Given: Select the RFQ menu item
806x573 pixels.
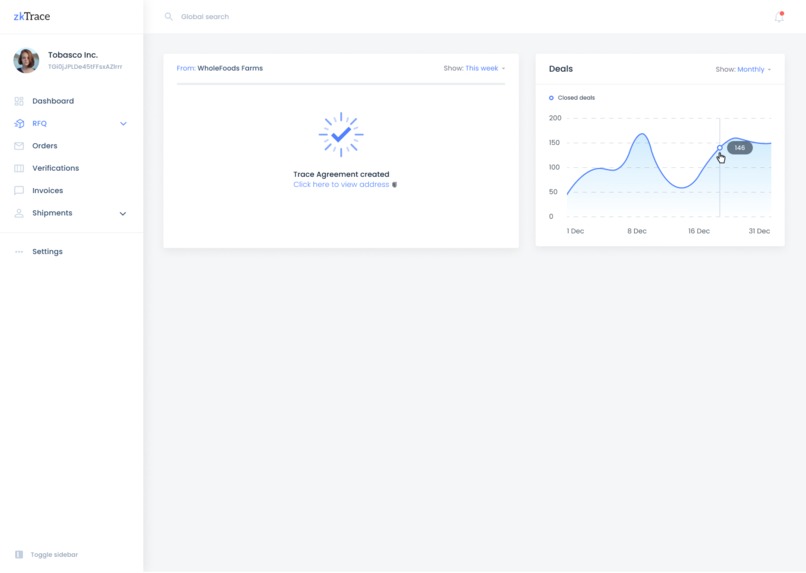Looking at the screenshot, I should coord(40,123).
